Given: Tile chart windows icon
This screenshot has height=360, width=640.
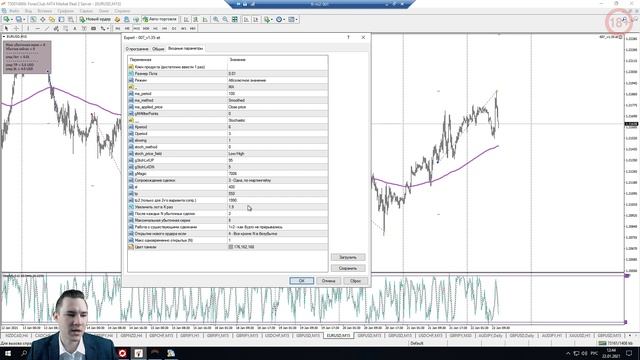Looking at the screenshot, I should pos(235,19).
